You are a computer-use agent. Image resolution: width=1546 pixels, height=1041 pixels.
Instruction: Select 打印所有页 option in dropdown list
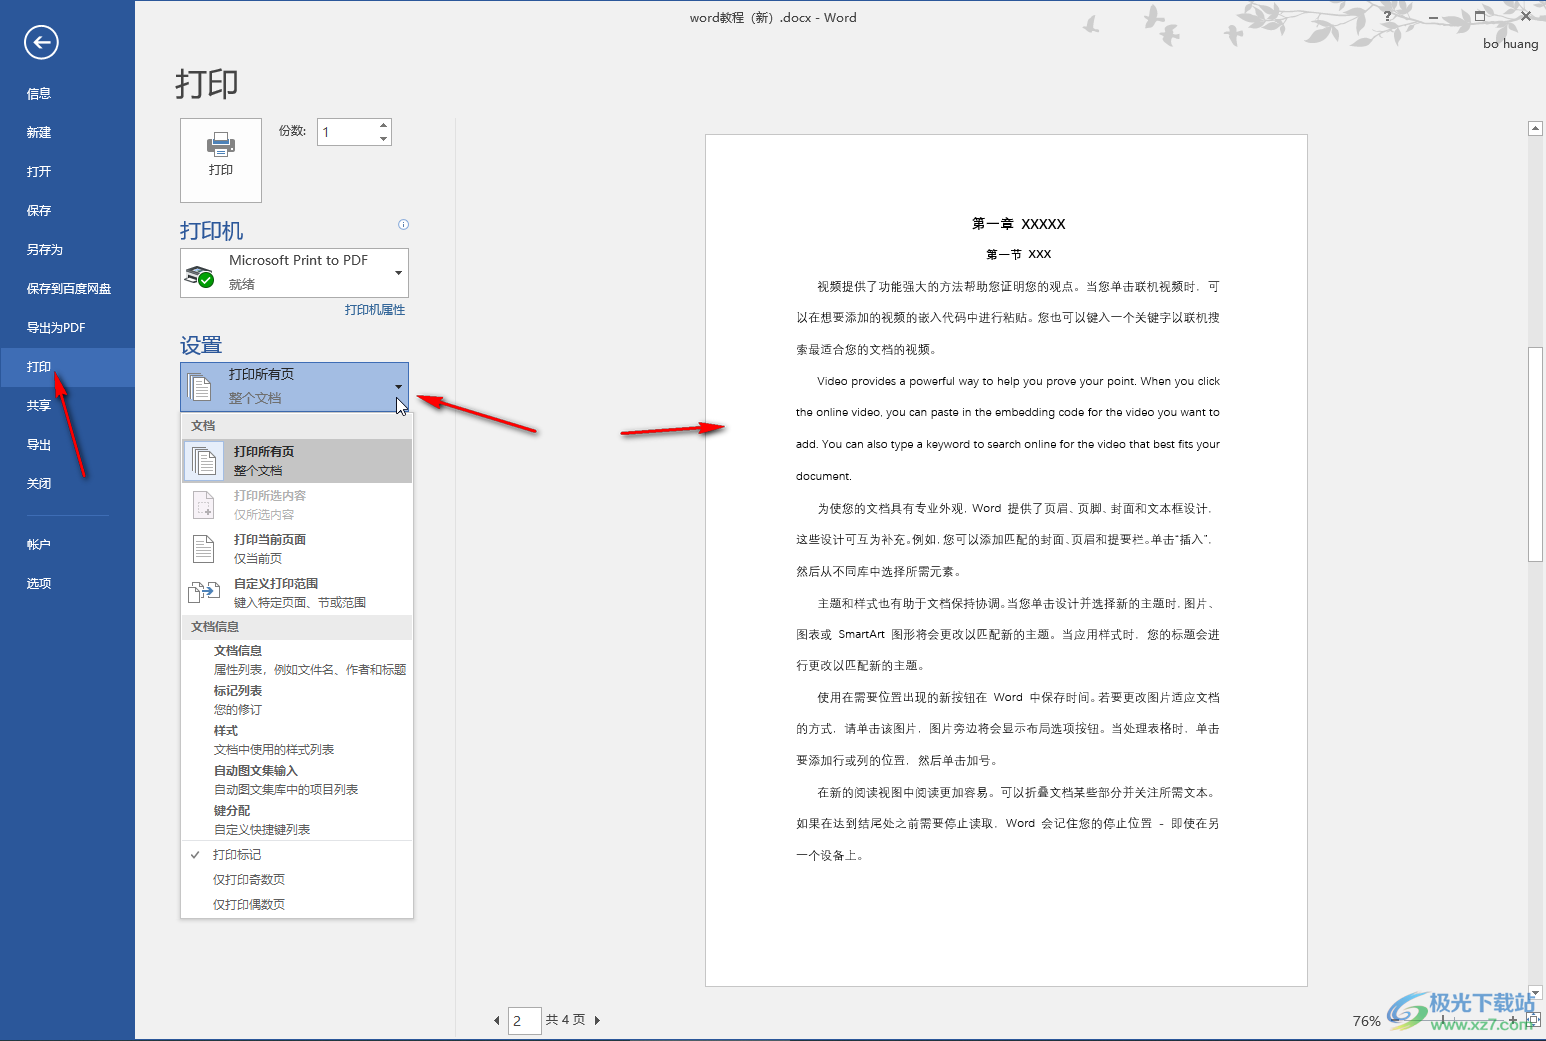pos(297,461)
